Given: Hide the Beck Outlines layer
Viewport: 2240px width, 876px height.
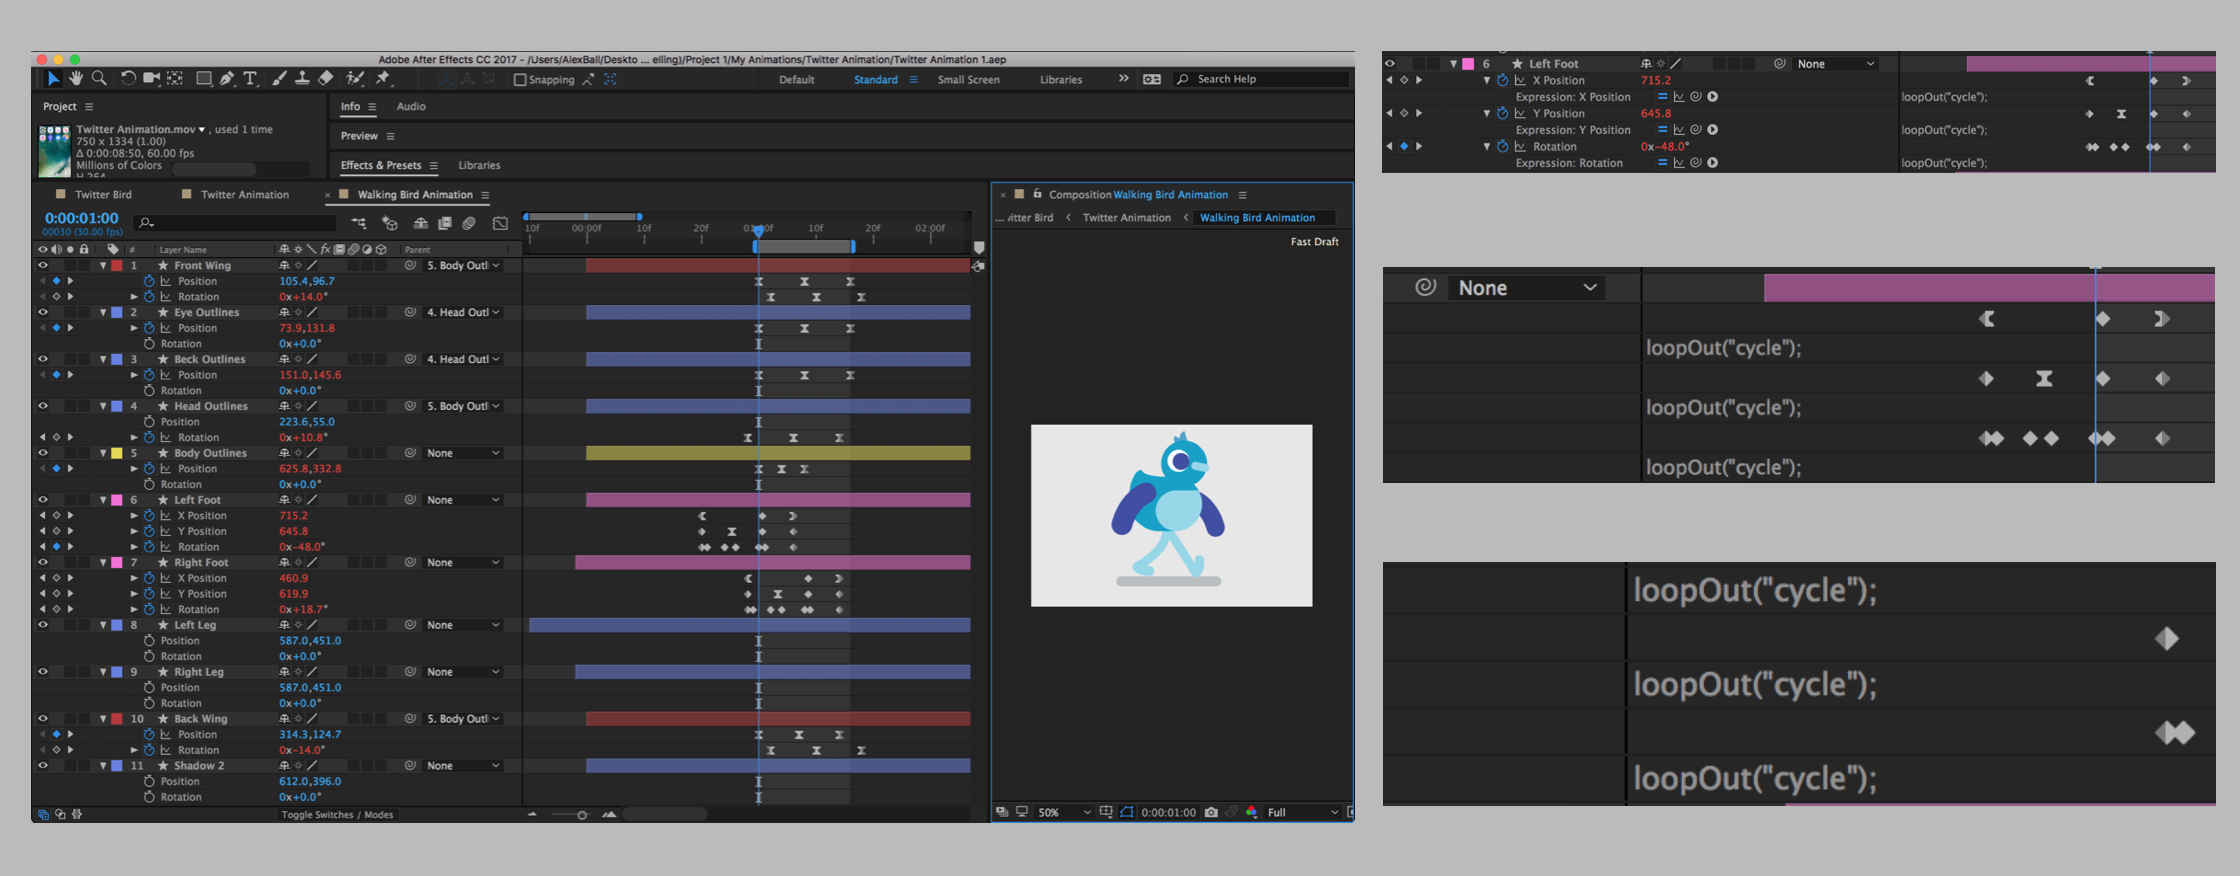Looking at the screenshot, I should click(43, 359).
